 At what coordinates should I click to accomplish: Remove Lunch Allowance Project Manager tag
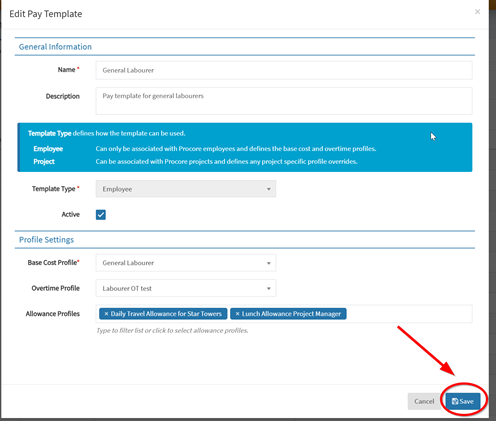point(237,314)
